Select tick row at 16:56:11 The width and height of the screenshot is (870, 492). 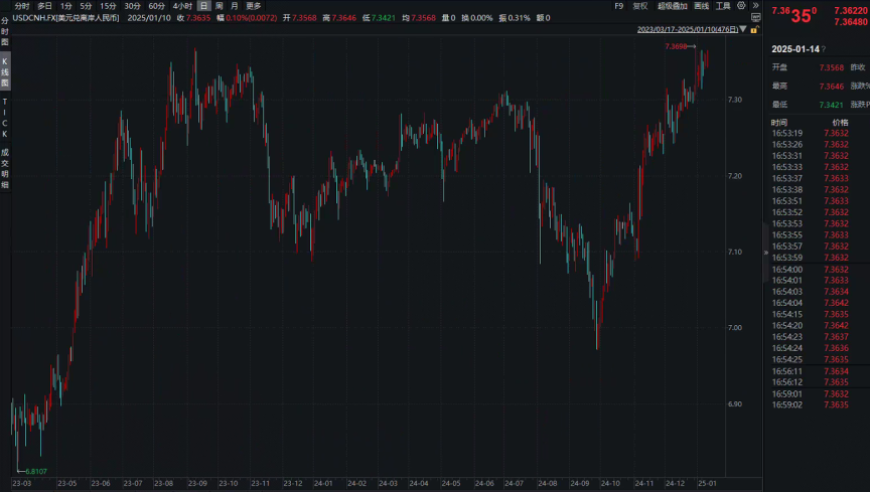(x=817, y=371)
